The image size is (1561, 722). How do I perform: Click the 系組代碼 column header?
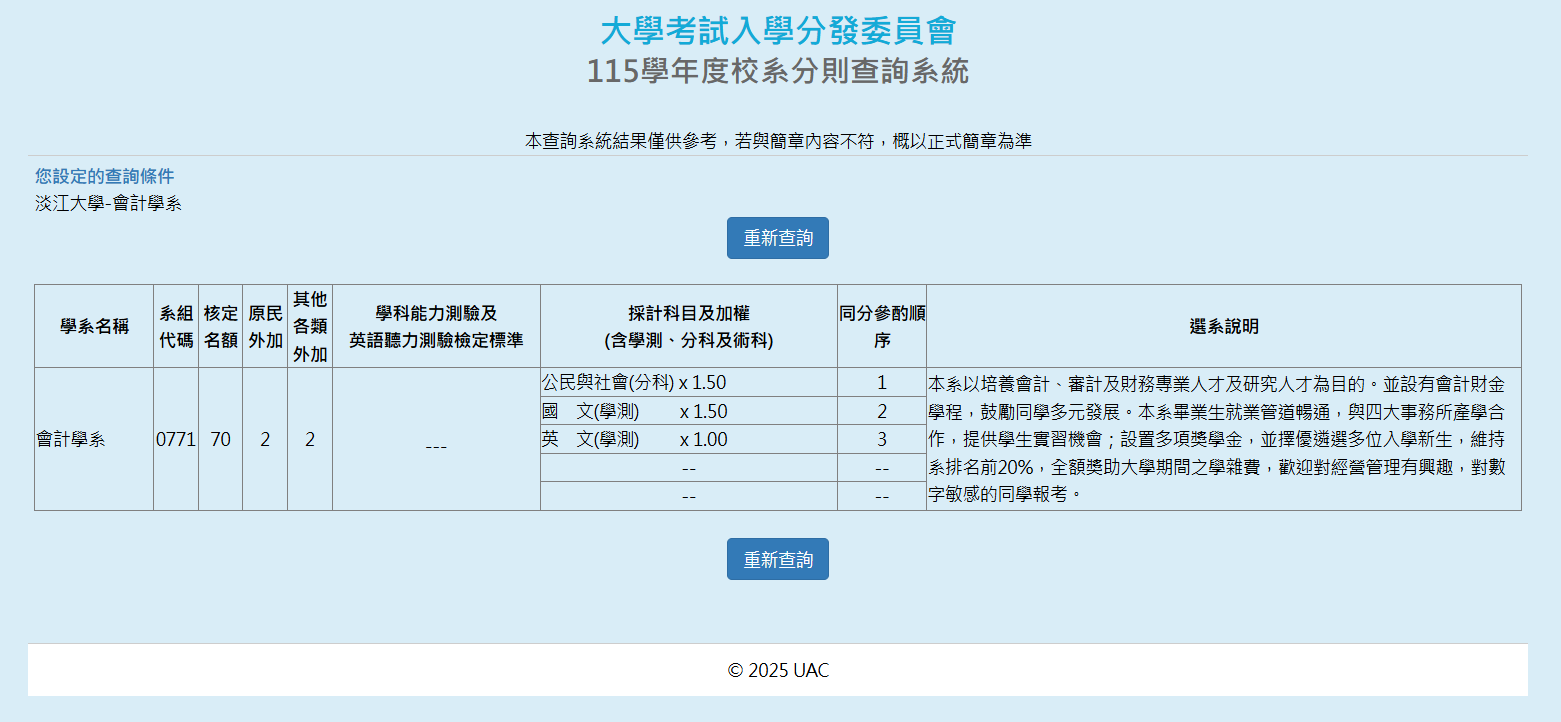click(176, 326)
